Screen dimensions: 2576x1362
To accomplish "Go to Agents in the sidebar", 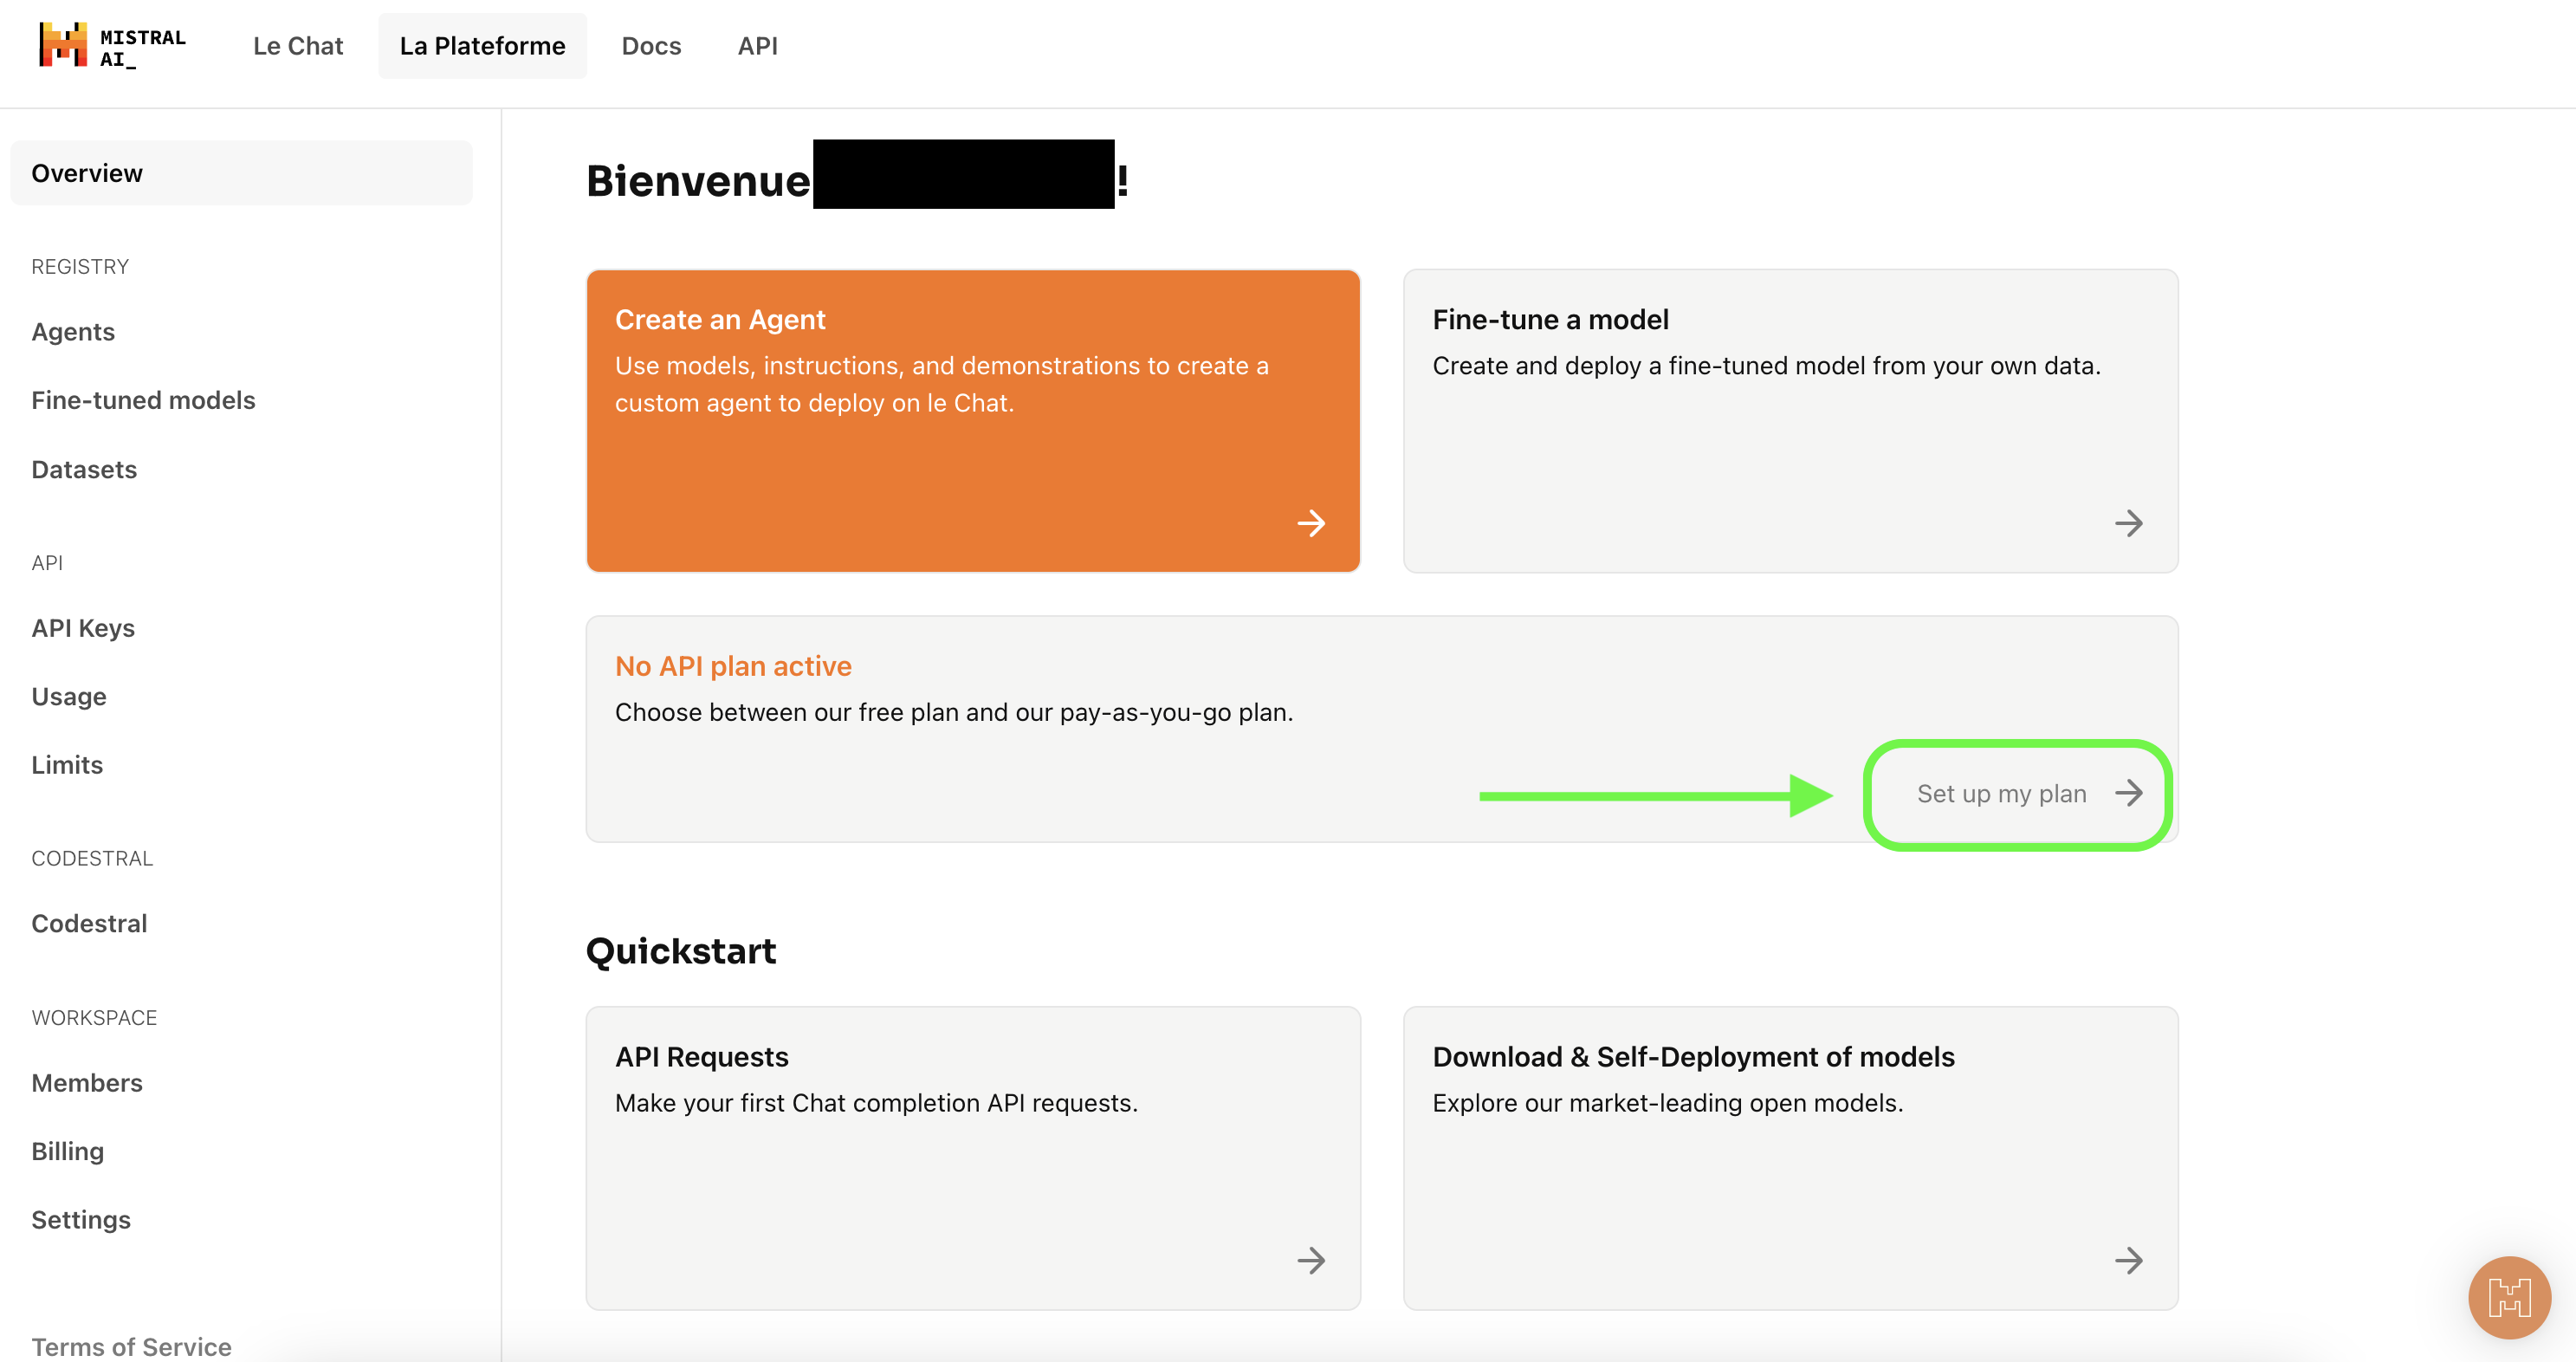I will coord(73,332).
